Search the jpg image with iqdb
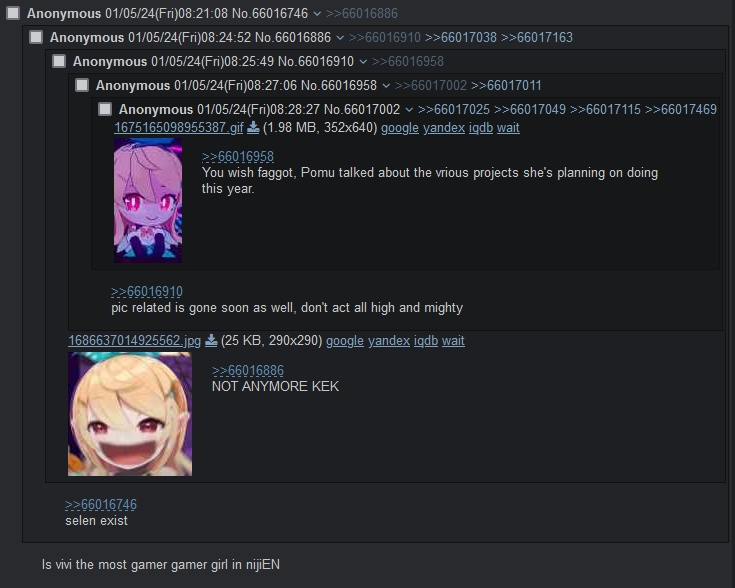The height and width of the screenshot is (588, 735). coord(426,340)
